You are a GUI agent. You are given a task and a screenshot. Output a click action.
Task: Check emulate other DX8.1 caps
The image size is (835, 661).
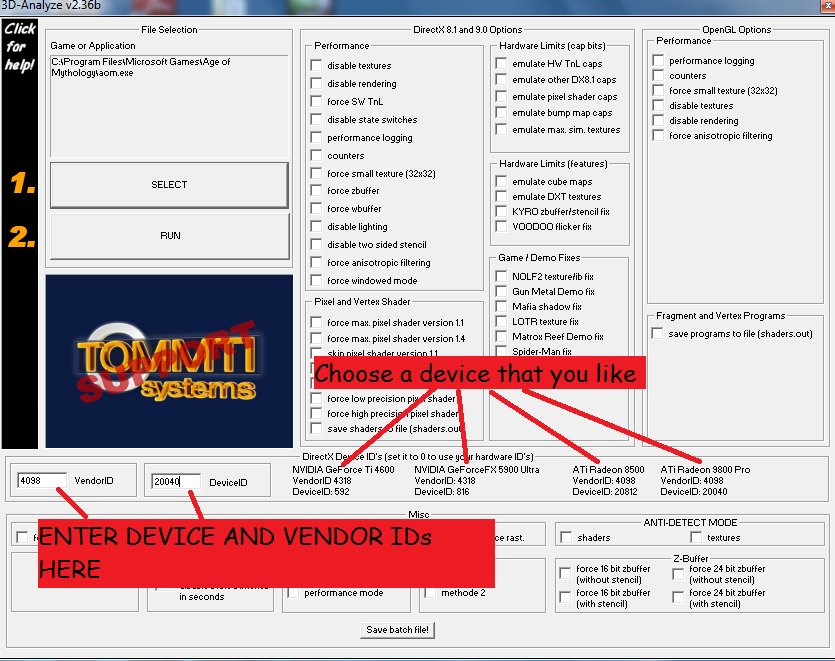[x=501, y=79]
